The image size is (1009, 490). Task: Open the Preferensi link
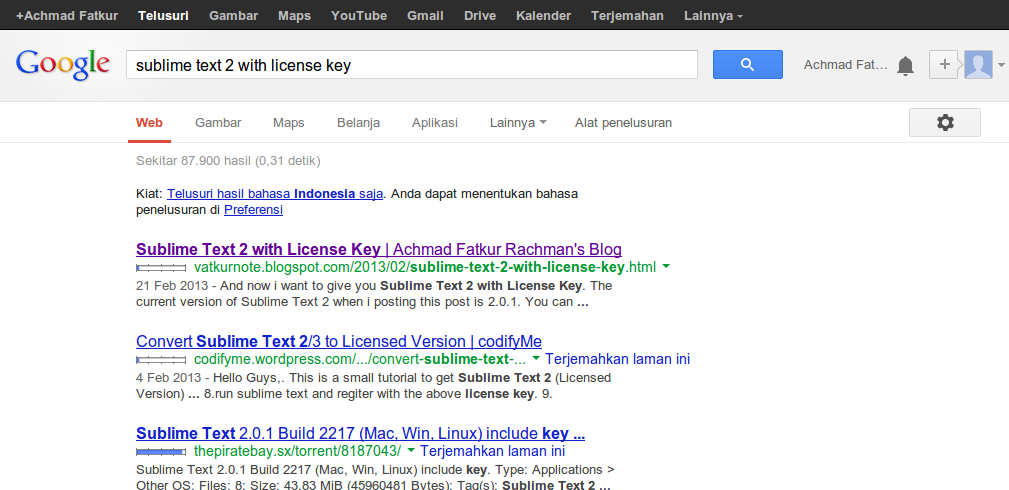[x=254, y=210]
